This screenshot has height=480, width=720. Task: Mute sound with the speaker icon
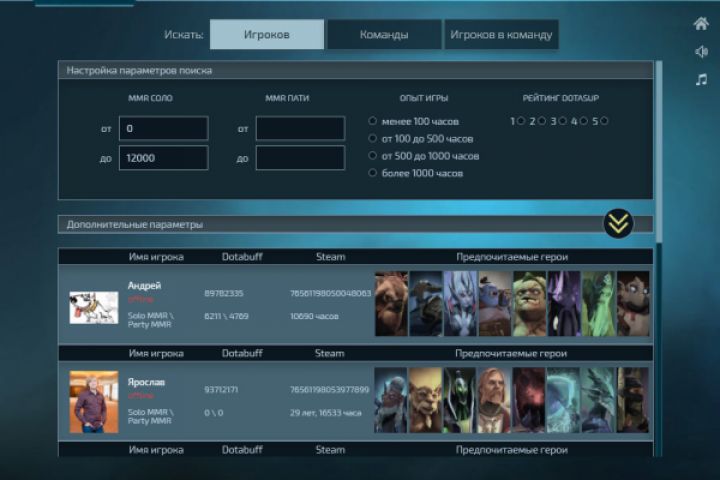(701, 52)
